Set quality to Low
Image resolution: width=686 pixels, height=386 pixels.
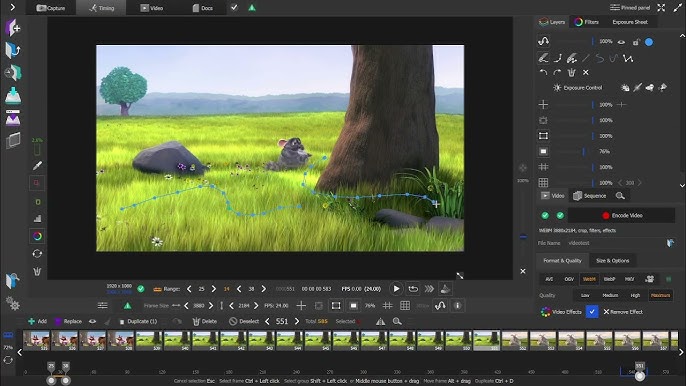tap(585, 295)
